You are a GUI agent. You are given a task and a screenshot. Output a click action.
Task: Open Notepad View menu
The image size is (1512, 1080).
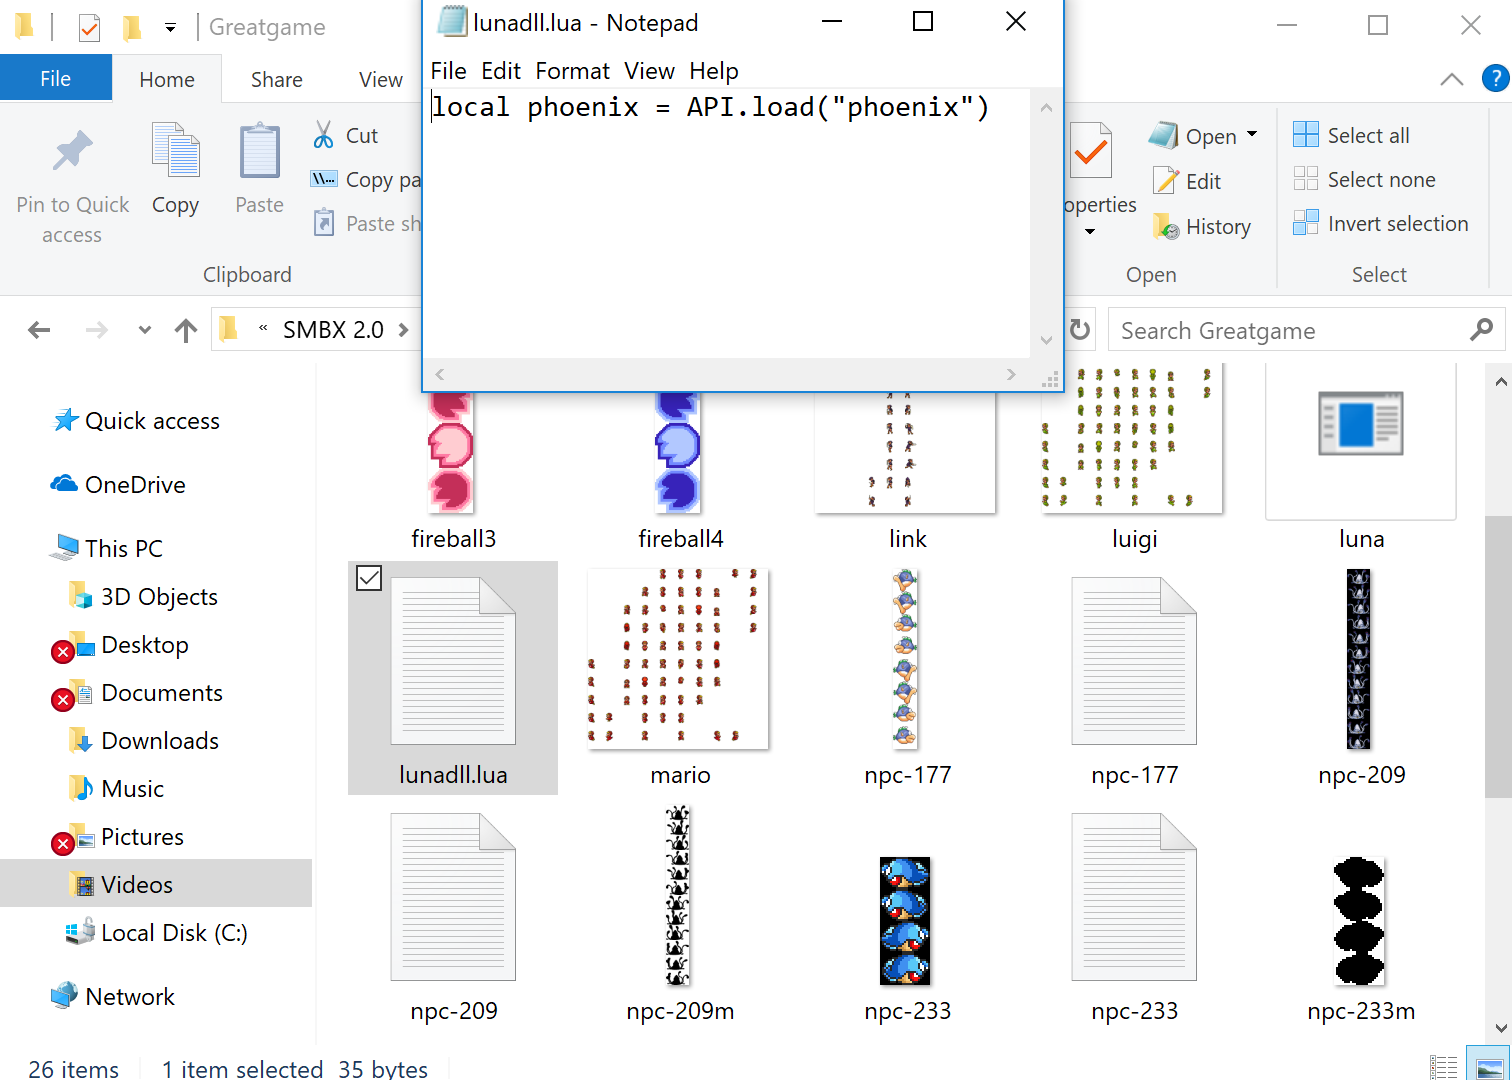click(649, 71)
